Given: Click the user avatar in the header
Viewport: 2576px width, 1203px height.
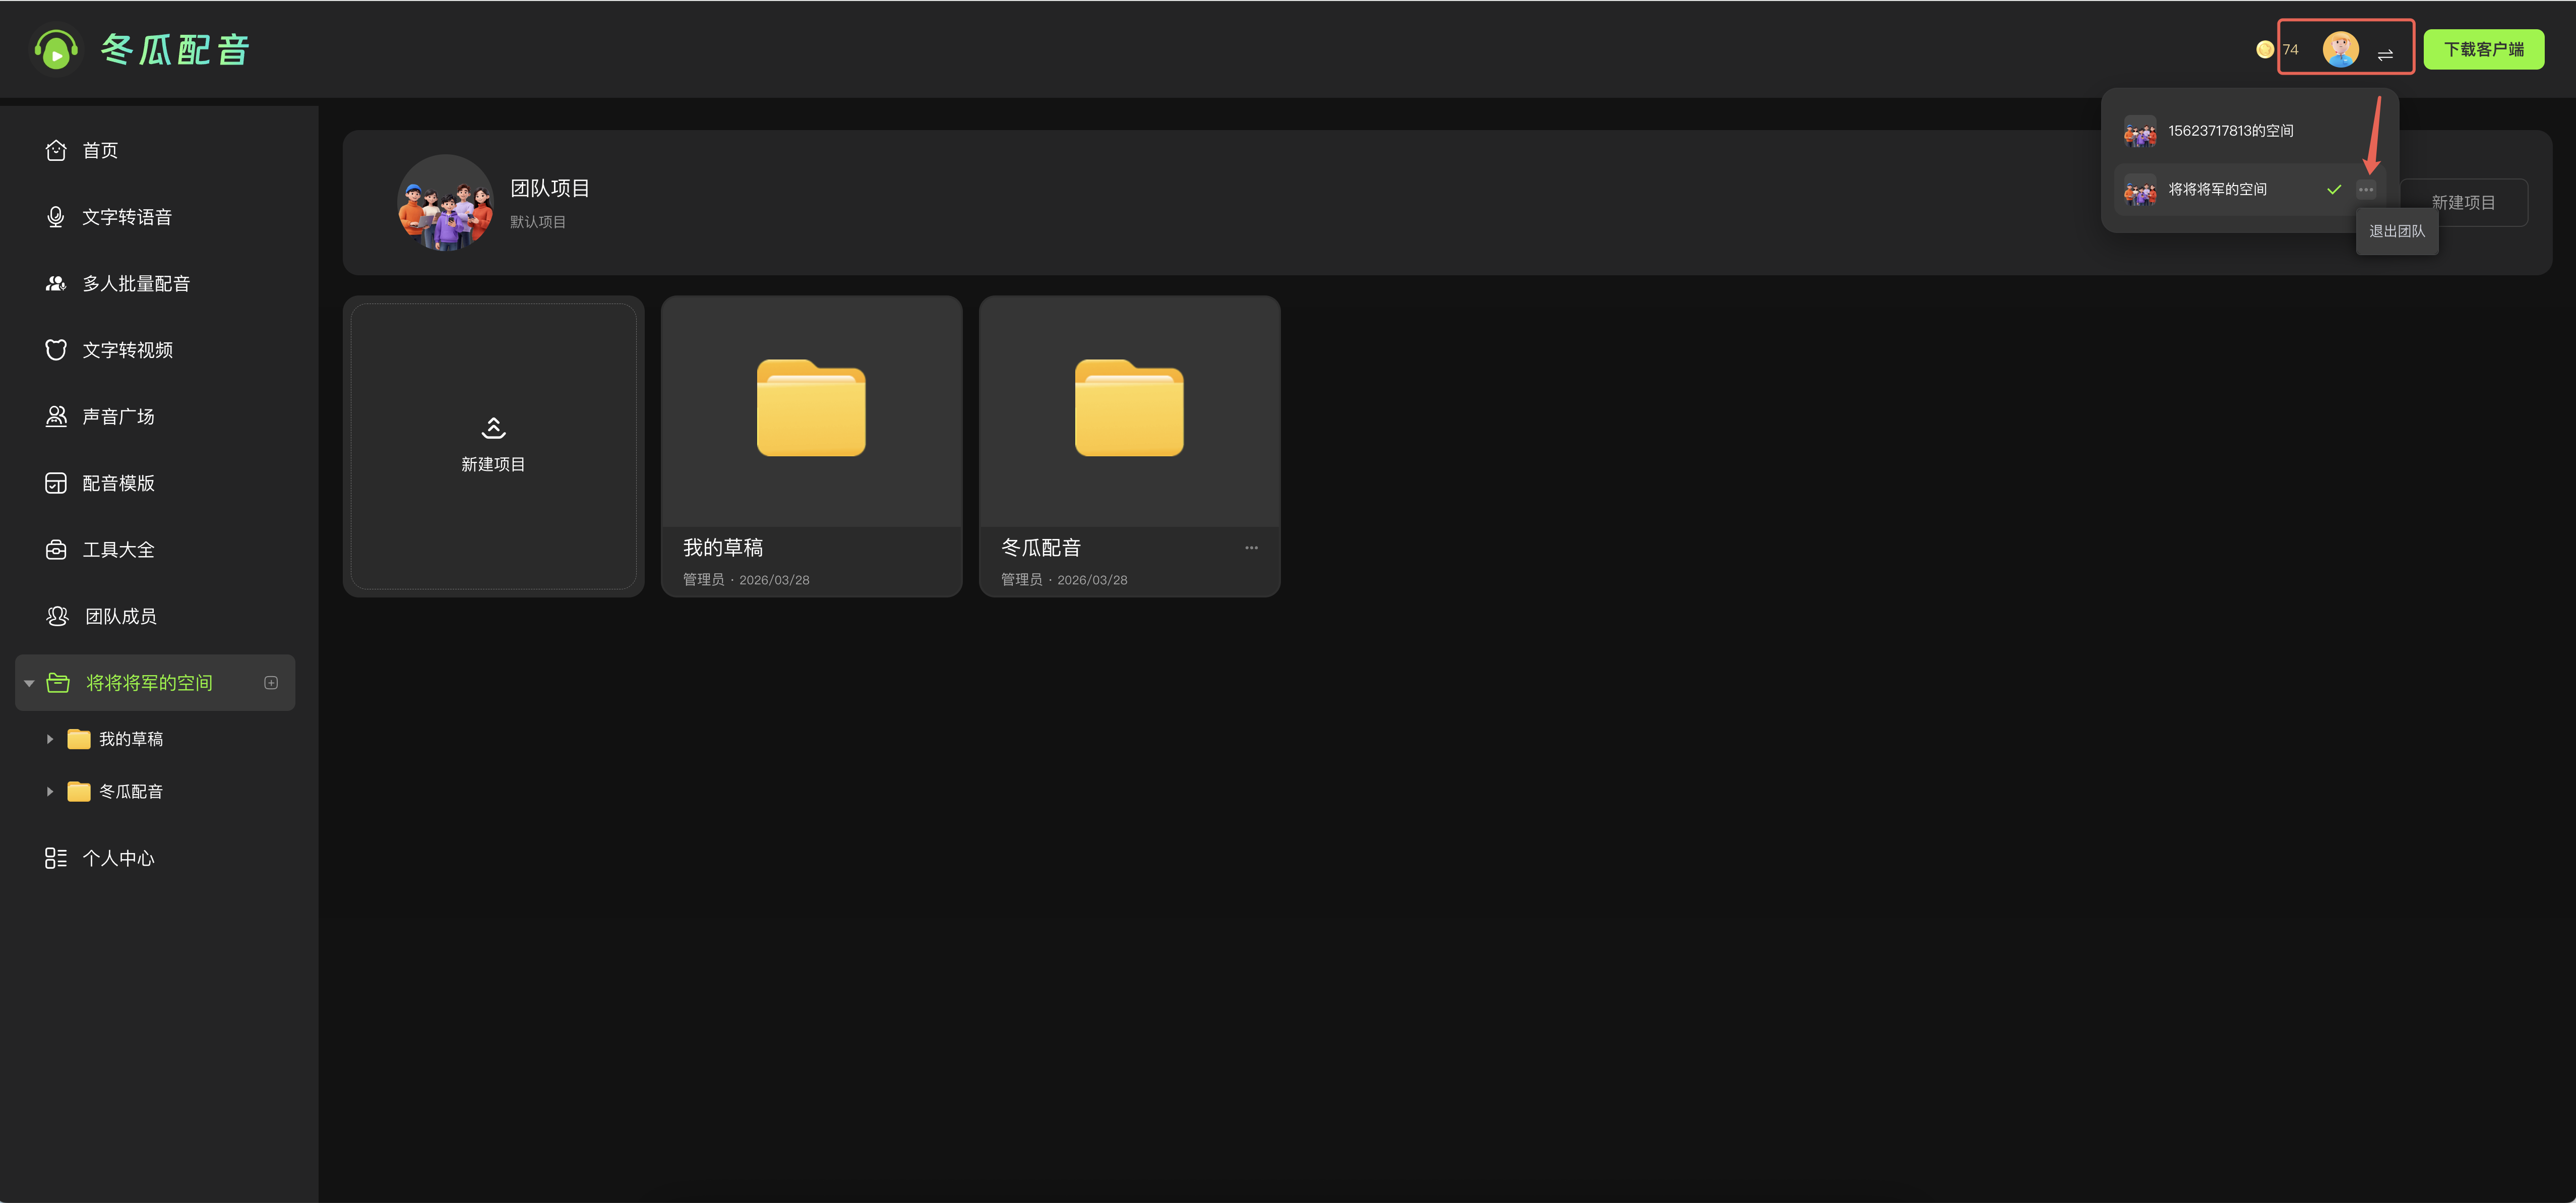Looking at the screenshot, I should coord(2340,49).
